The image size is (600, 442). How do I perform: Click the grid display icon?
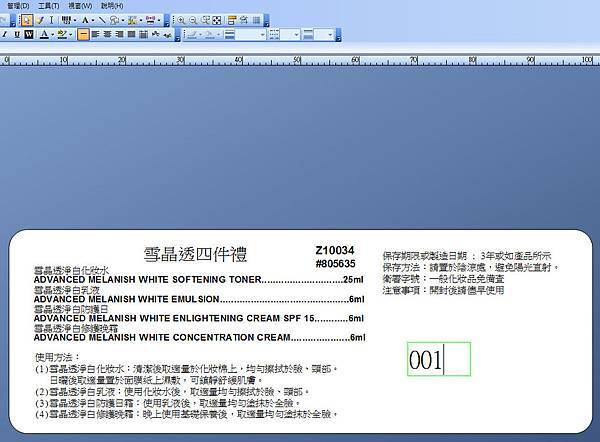(x=256, y=20)
